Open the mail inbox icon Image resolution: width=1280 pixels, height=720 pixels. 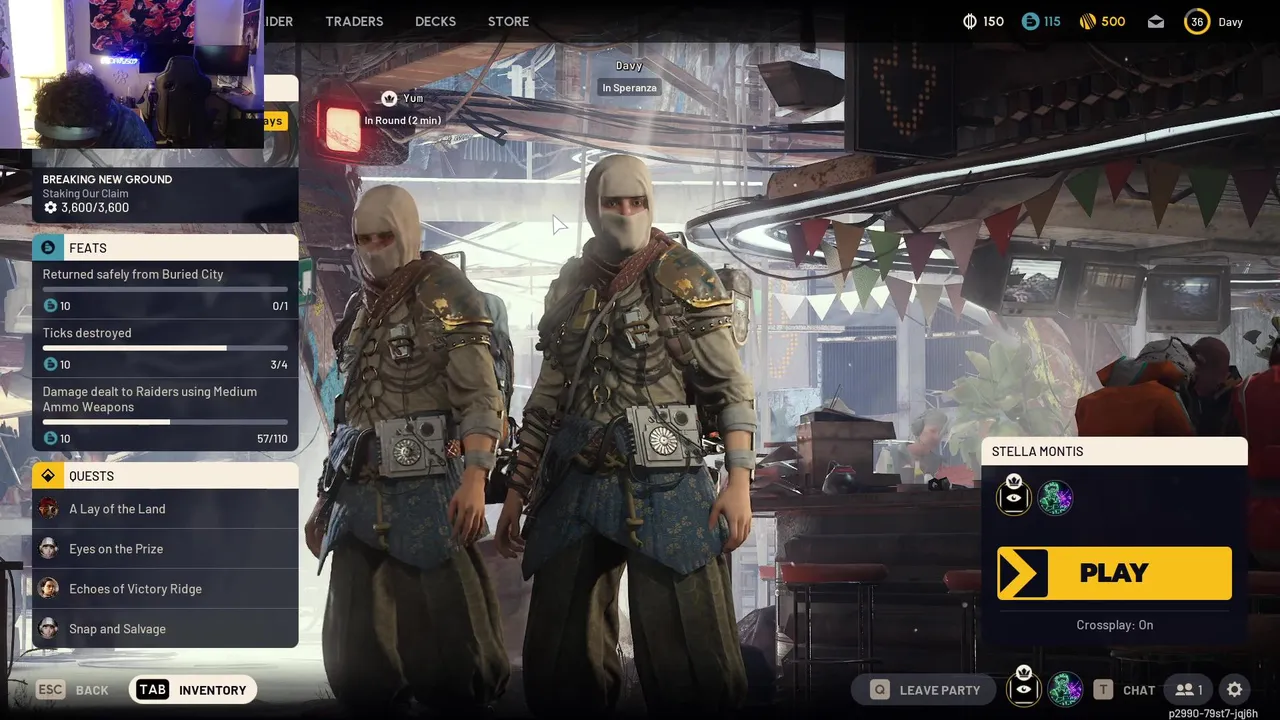(1156, 21)
